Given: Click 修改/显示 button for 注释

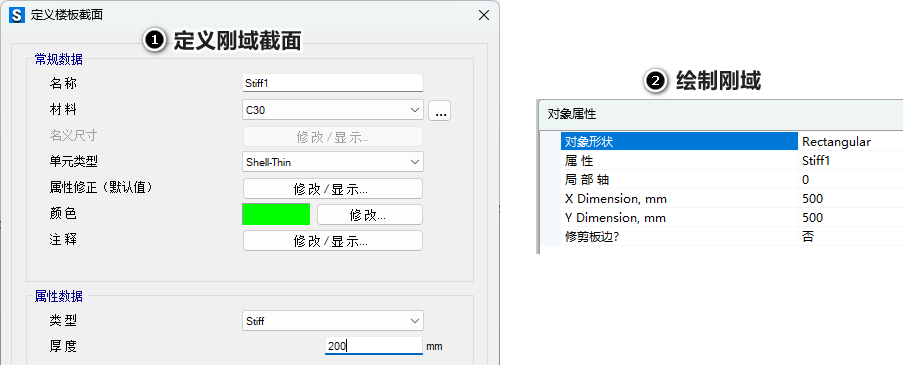Looking at the screenshot, I should 333,241.
